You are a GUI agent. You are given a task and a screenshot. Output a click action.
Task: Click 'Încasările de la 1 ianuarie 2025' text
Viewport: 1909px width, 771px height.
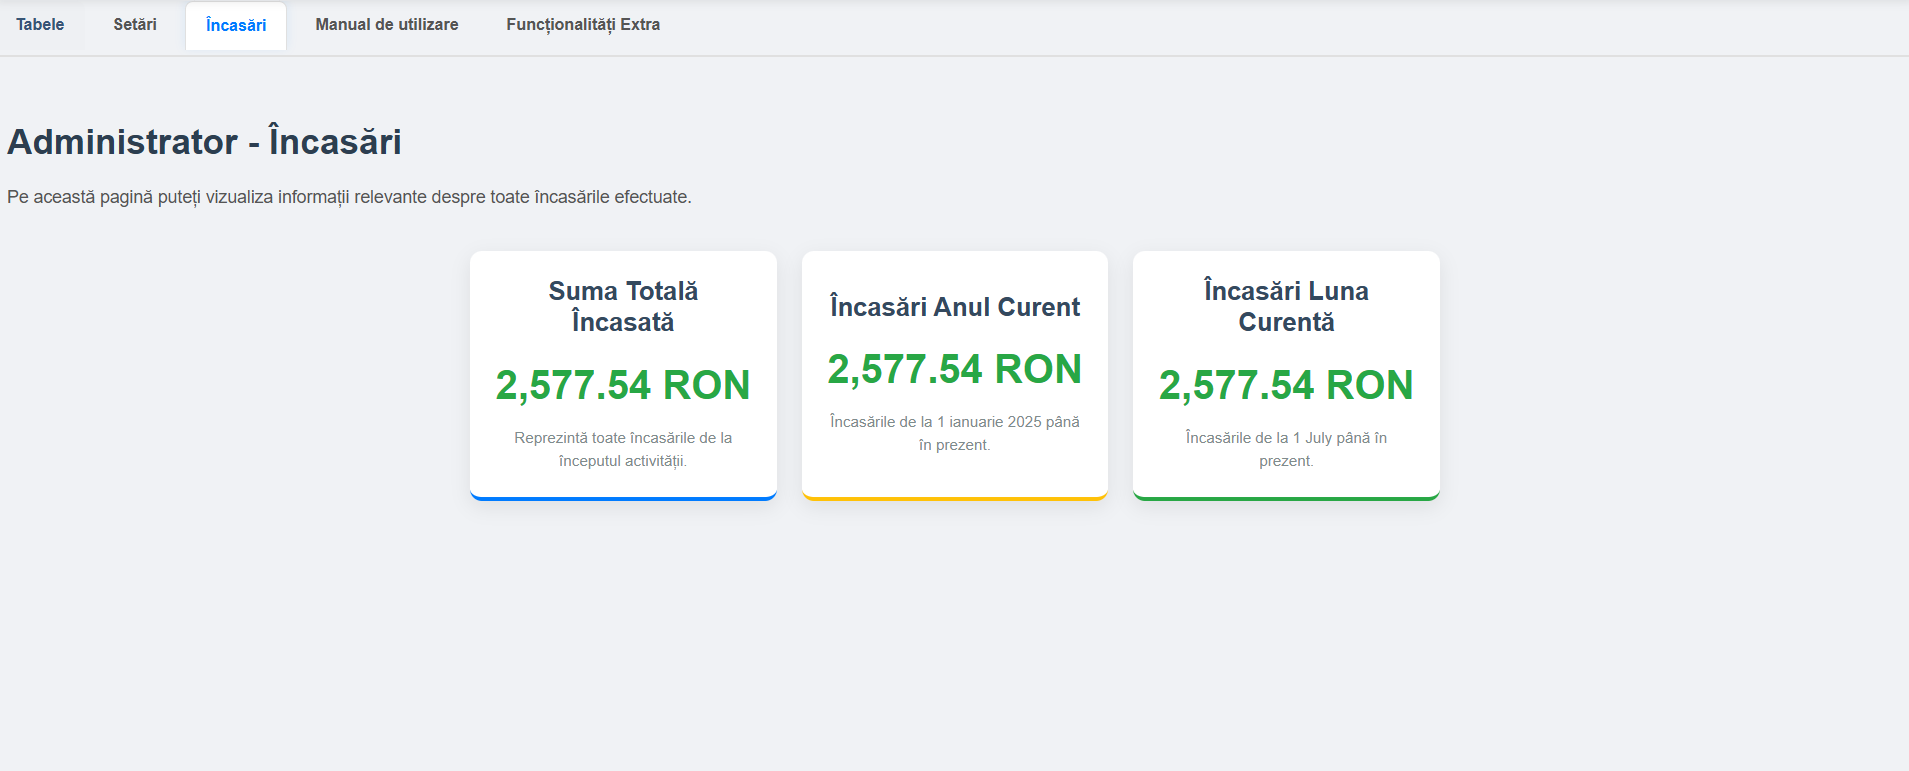[955, 433]
